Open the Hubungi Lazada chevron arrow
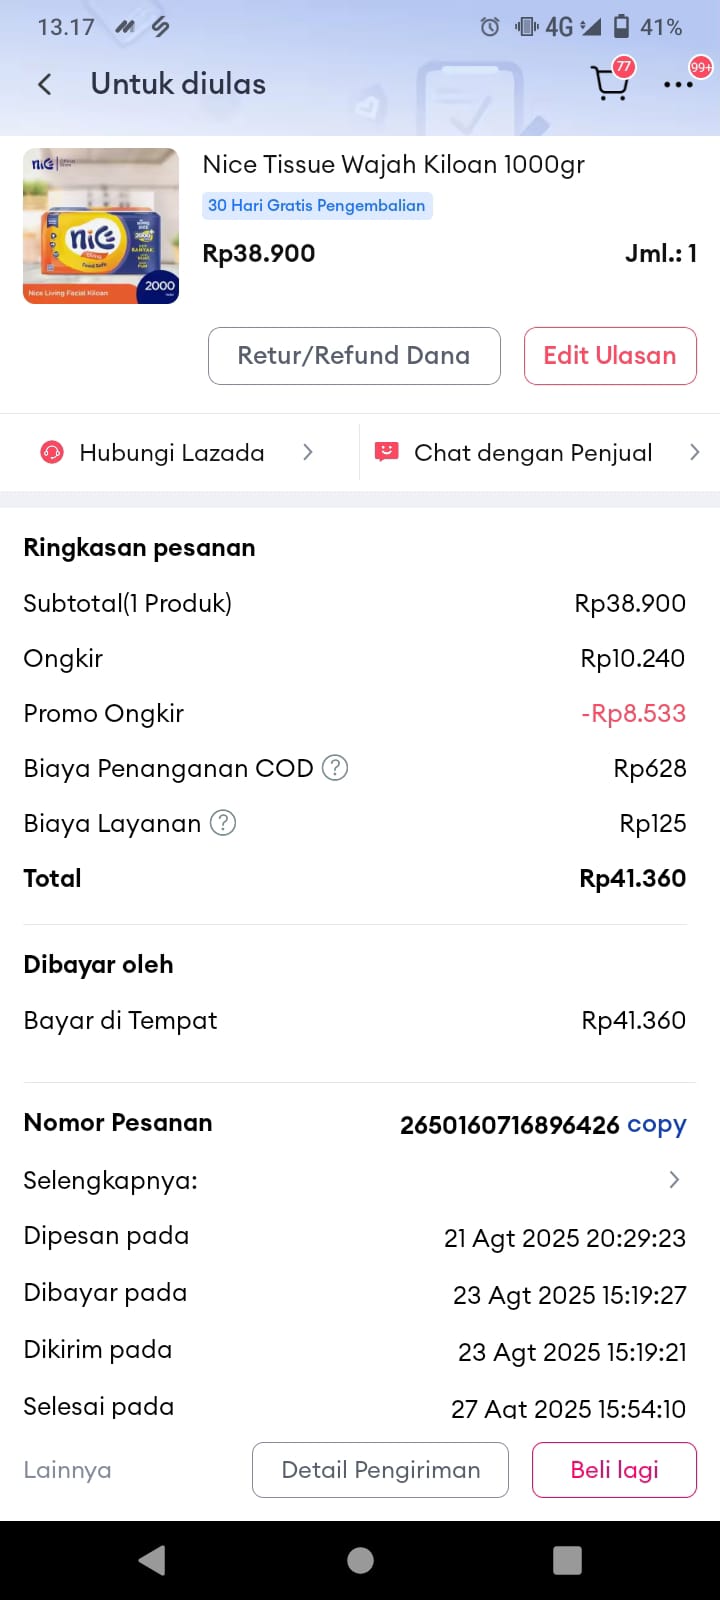720x1600 pixels. (307, 453)
